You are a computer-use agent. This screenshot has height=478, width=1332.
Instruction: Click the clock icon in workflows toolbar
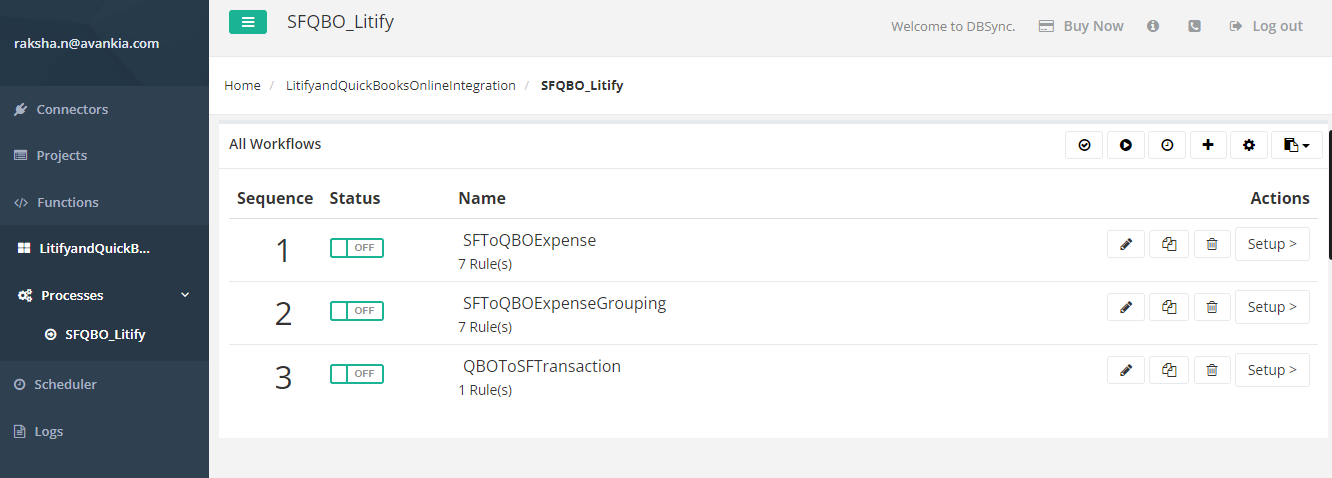pyautogui.click(x=1167, y=145)
